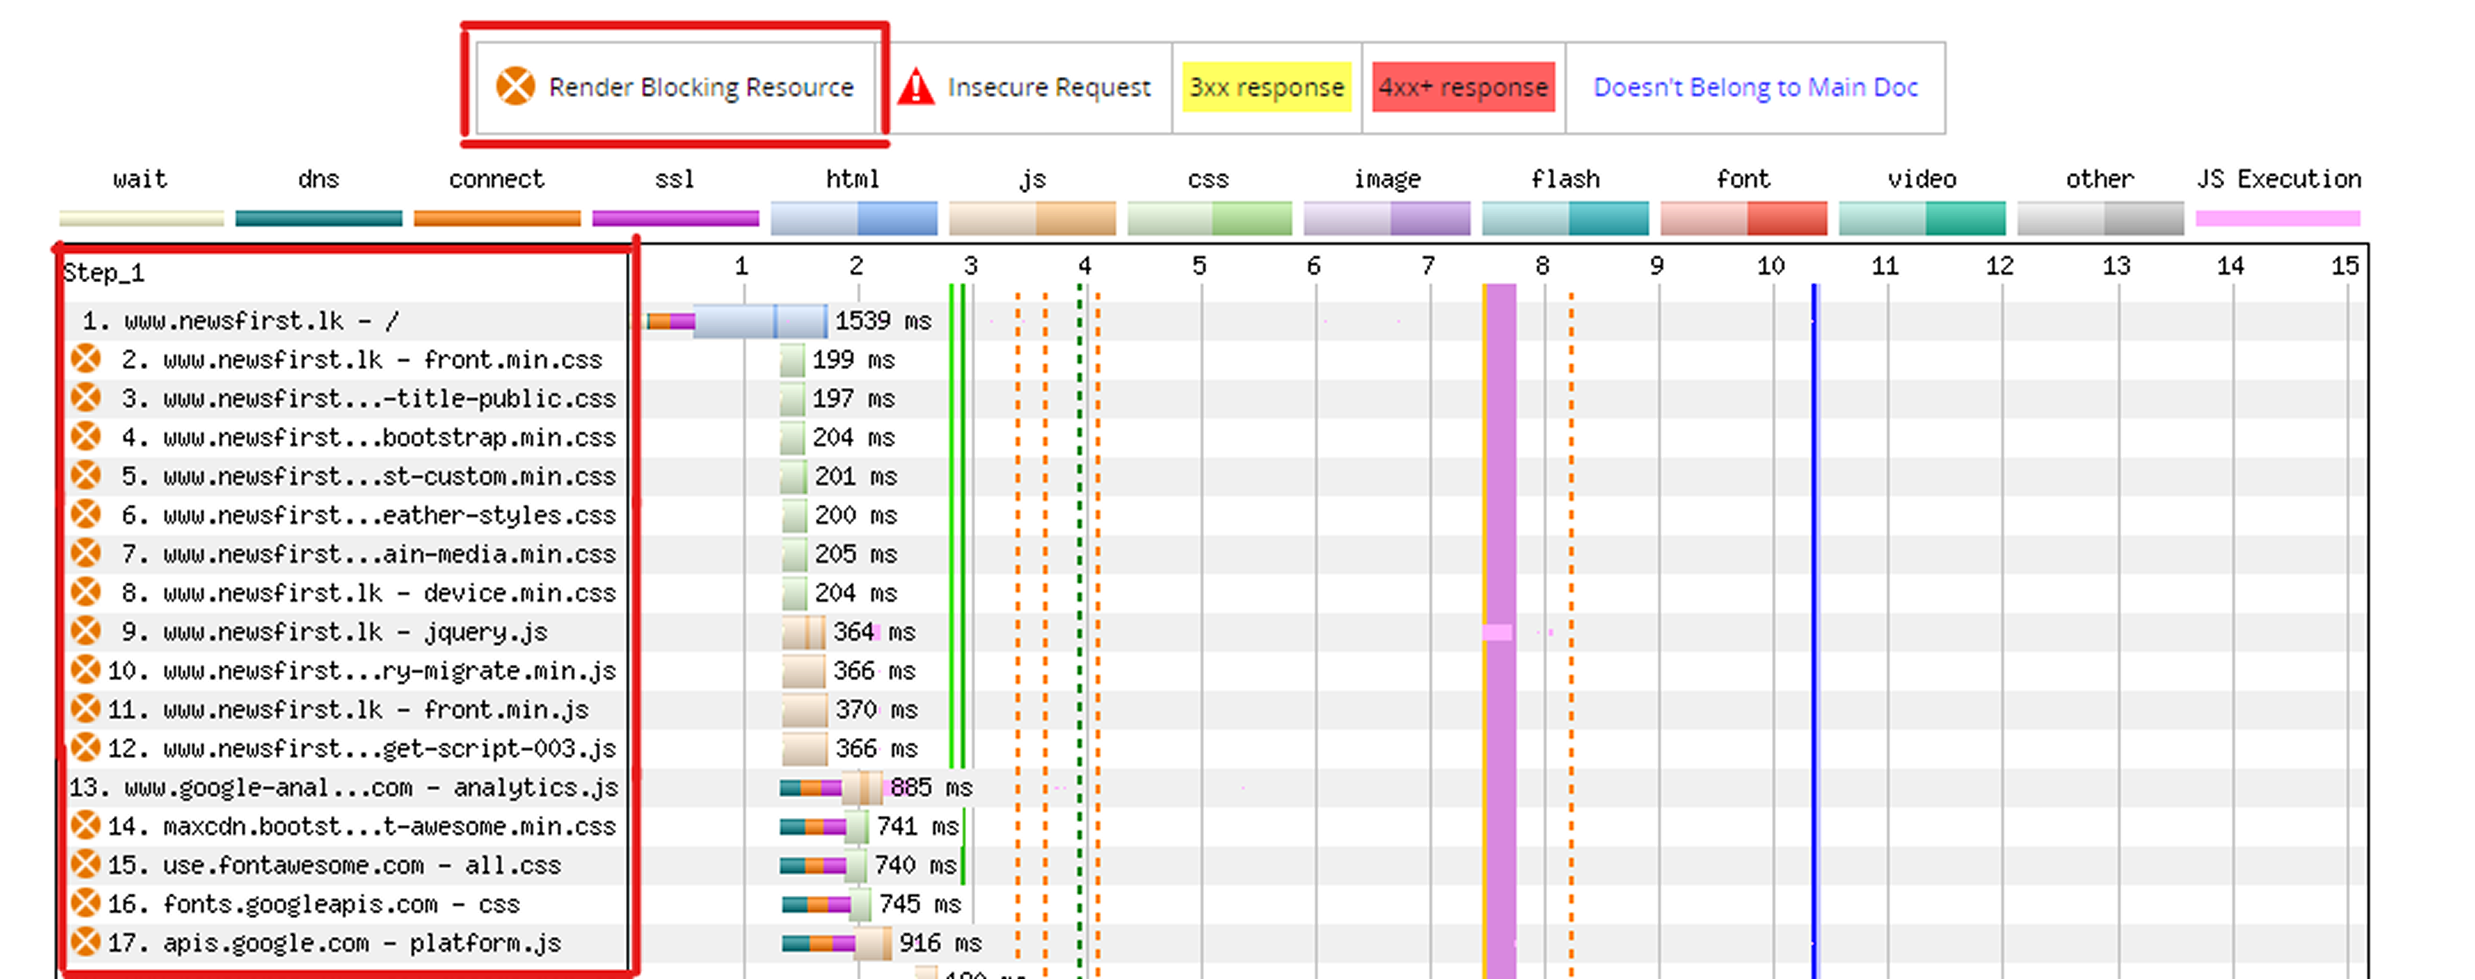The image size is (2475, 980).
Task: Click the render-blocking icon beside eather-styles.css
Action: pyautogui.click(x=86, y=515)
